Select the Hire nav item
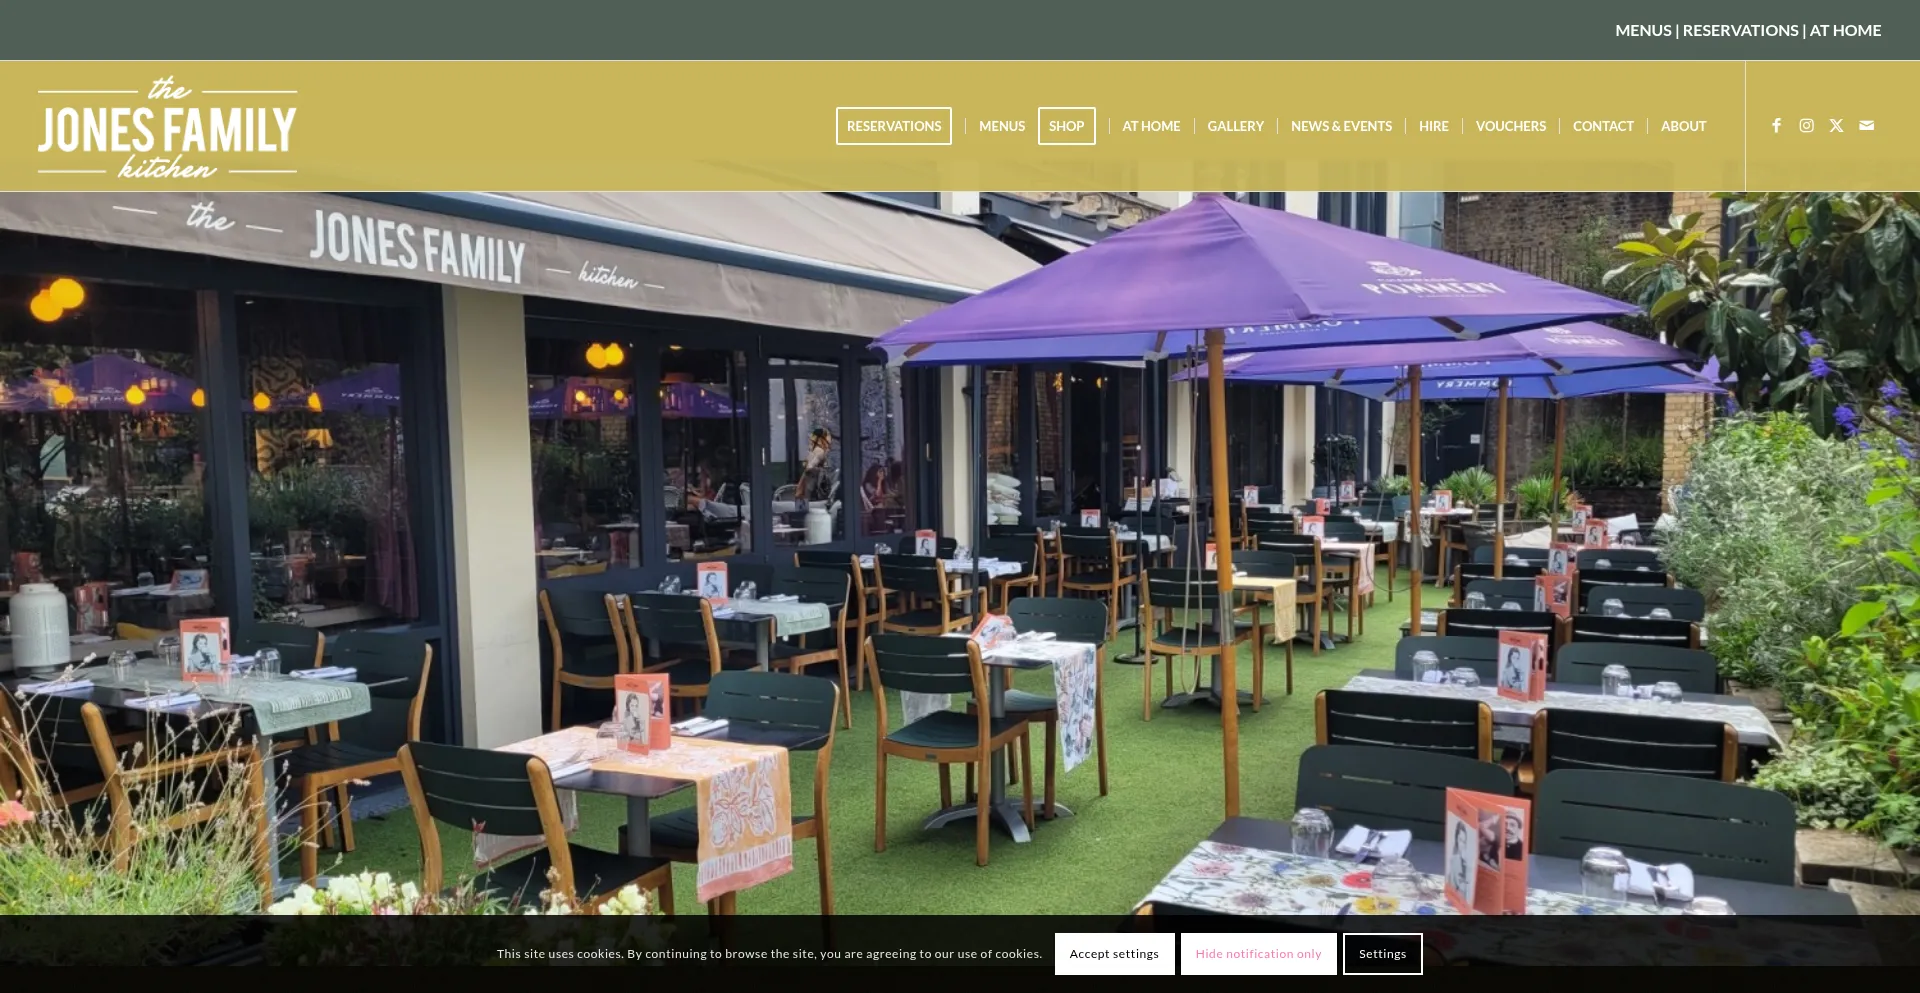The width and height of the screenshot is (1920, 993). click(1433, 126)
